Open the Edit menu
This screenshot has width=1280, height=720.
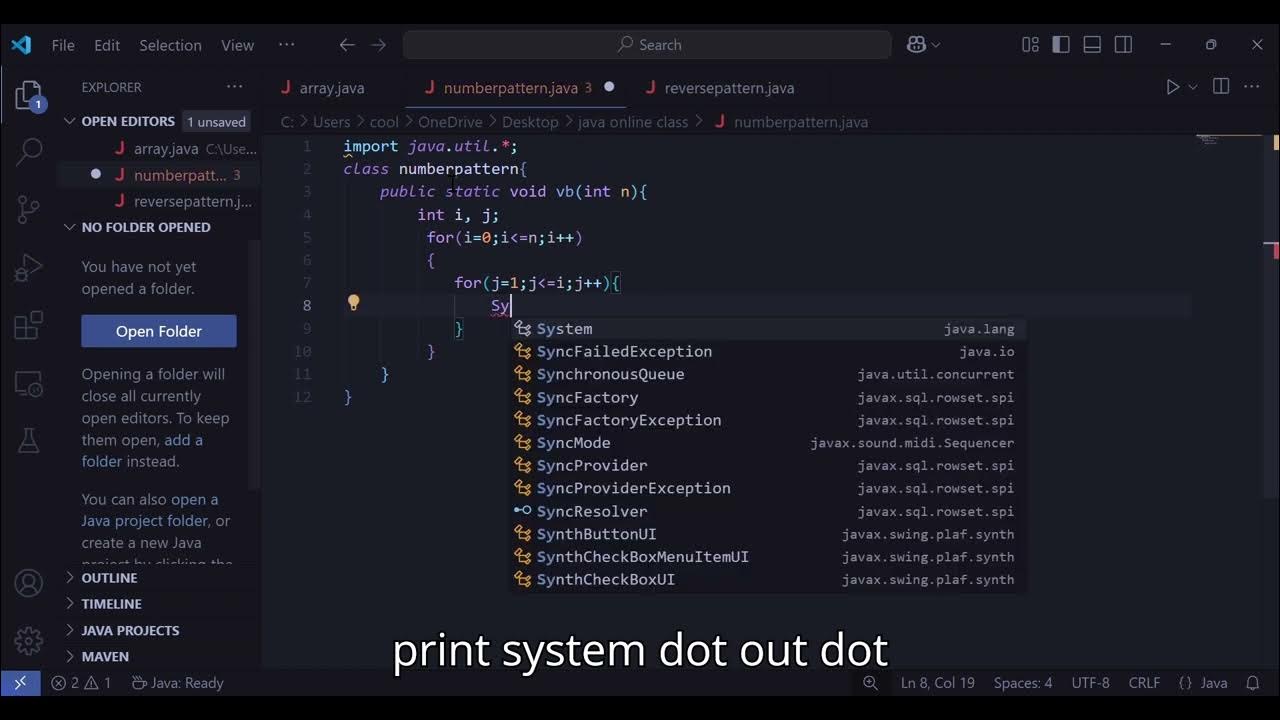coord(107,45)
